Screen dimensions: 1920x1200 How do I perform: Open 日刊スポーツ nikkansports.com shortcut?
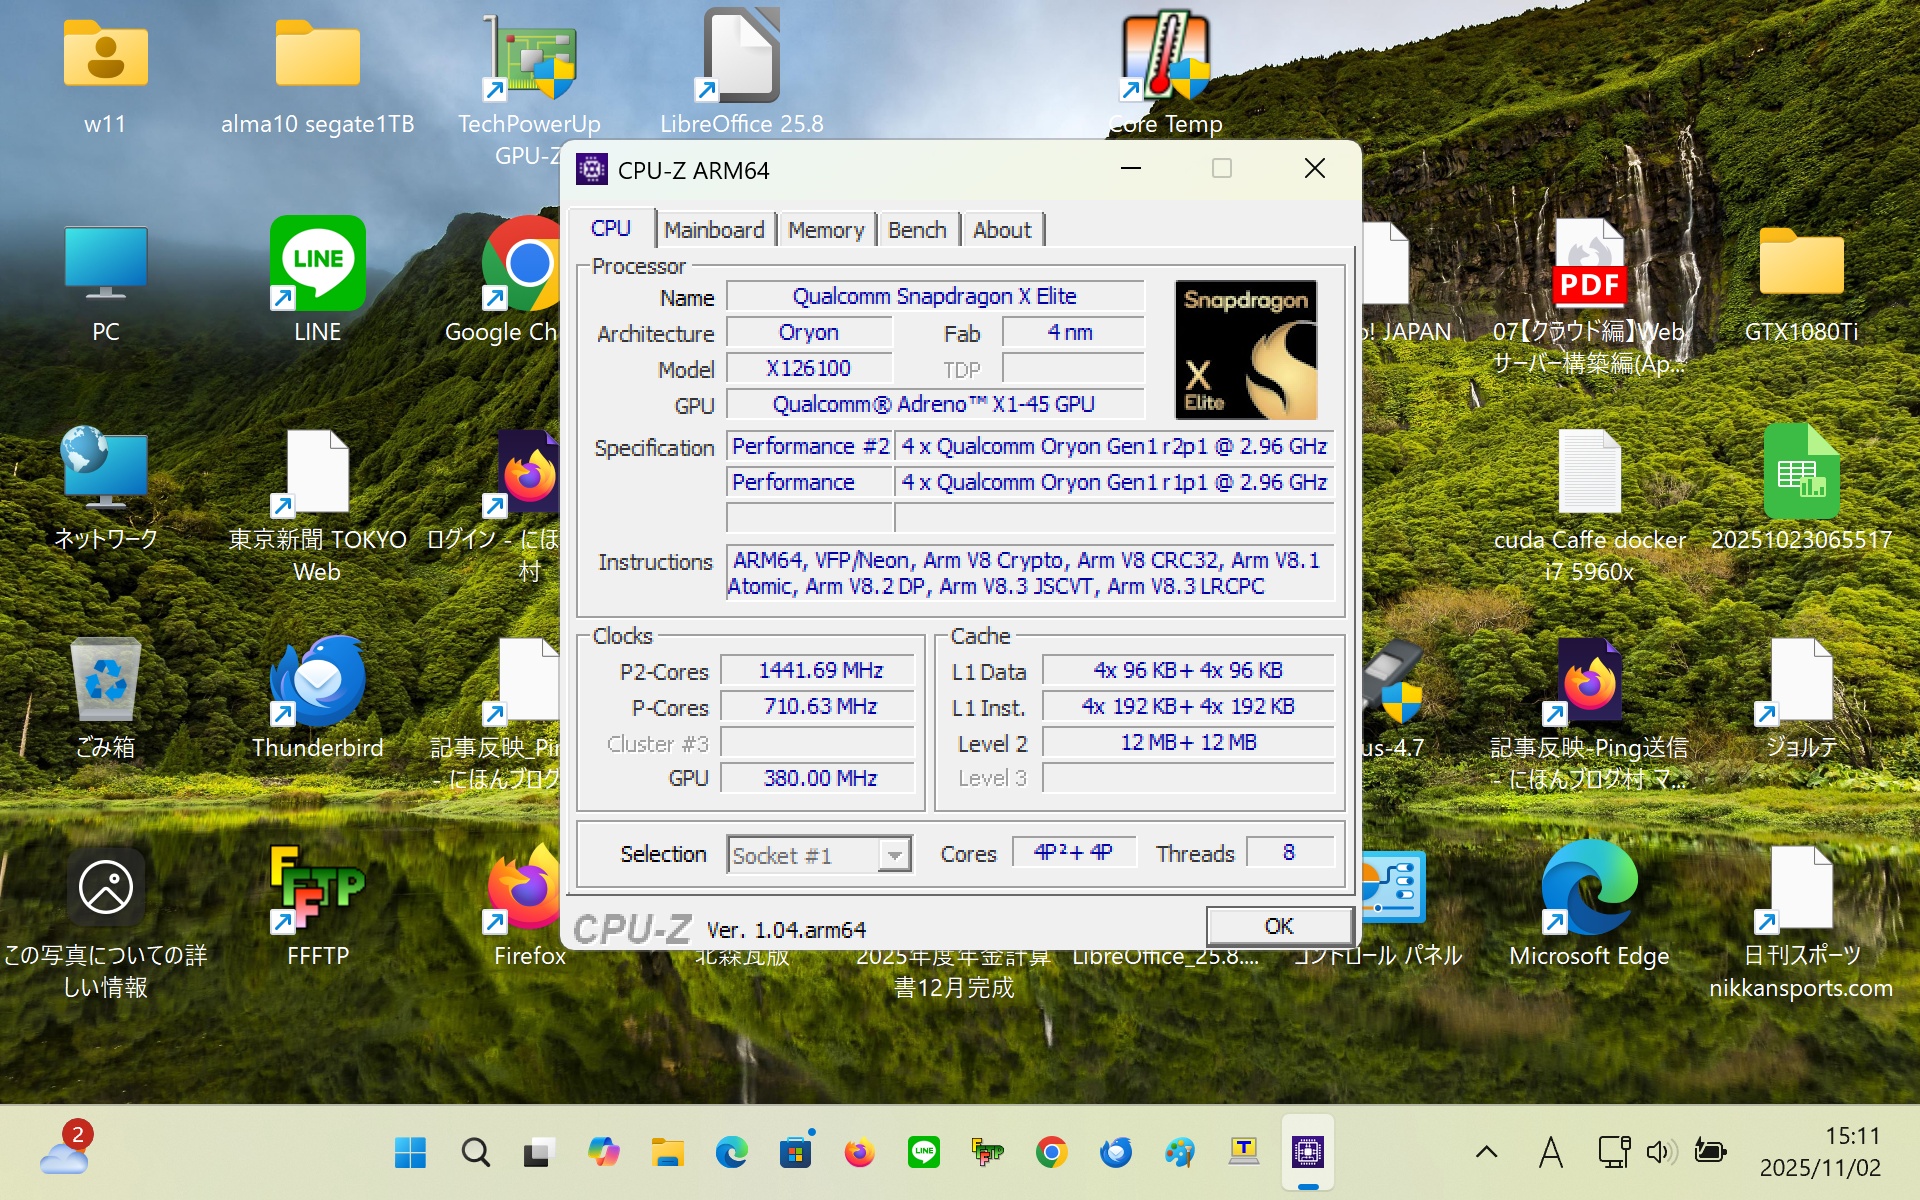pos(1801,922)
